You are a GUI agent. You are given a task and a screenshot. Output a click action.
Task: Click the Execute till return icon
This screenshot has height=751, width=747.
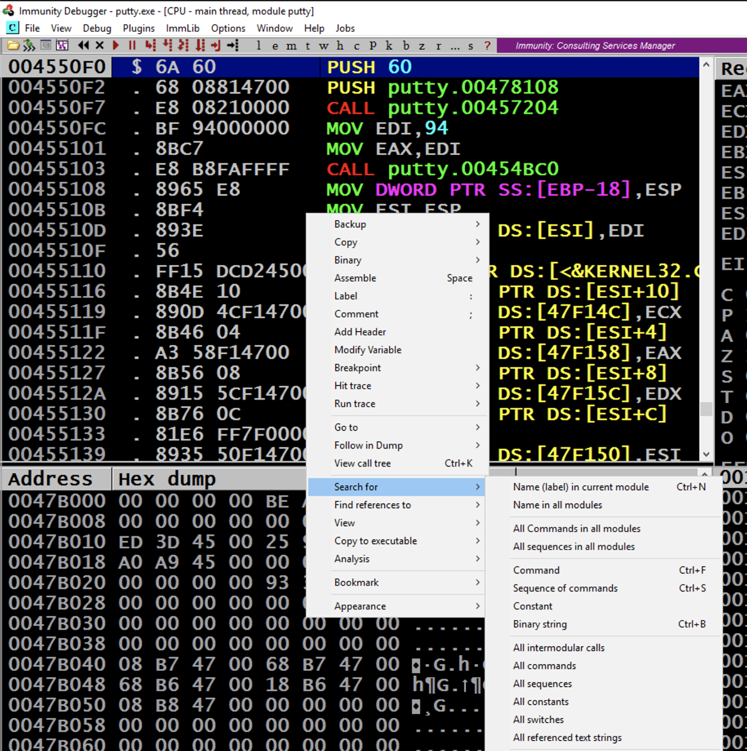215,46
